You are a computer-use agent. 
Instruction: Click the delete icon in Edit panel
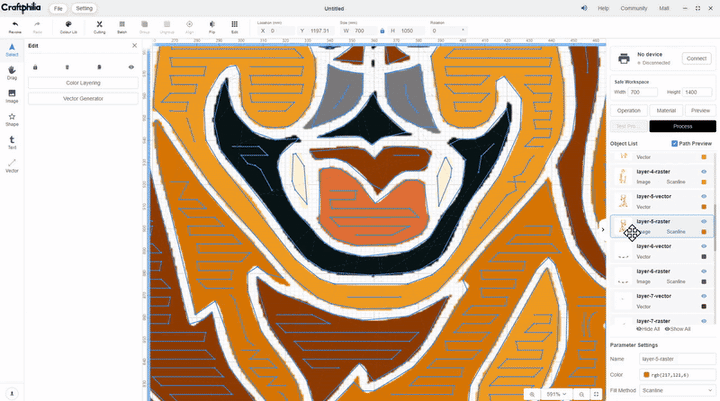[x=67, y=67]
